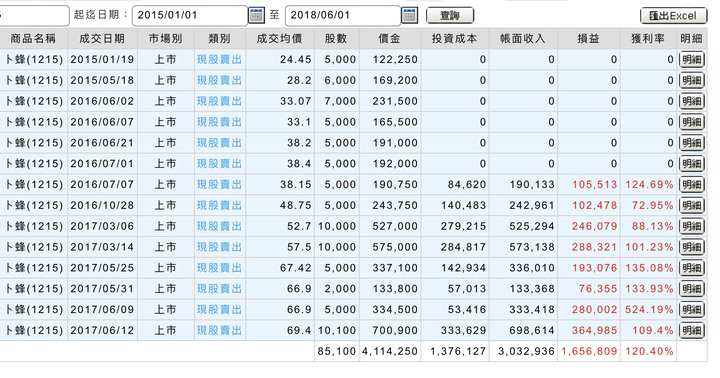Select total amount cell 4,114,250
Image resolution: width=720 pixels, height=378 pixels.
tap(390, 351)
